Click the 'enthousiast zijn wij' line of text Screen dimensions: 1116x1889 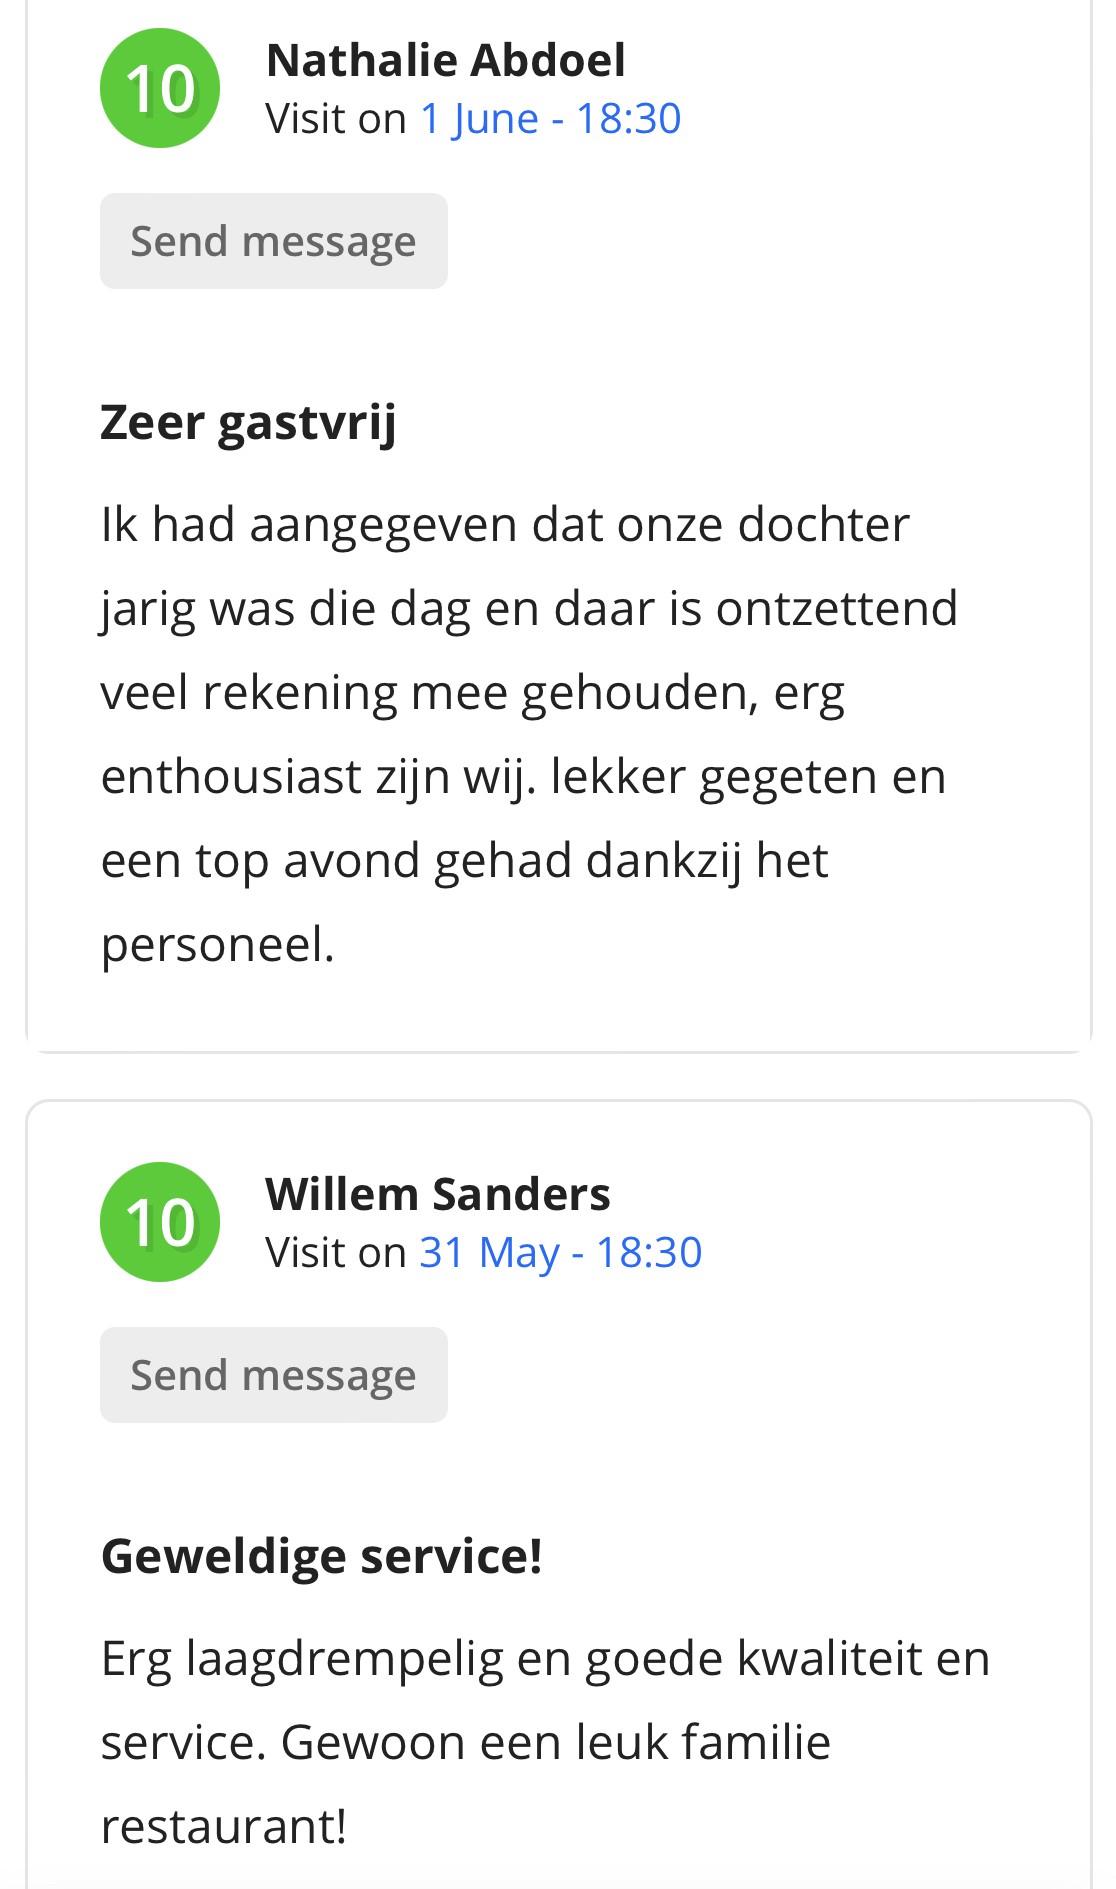524,778
